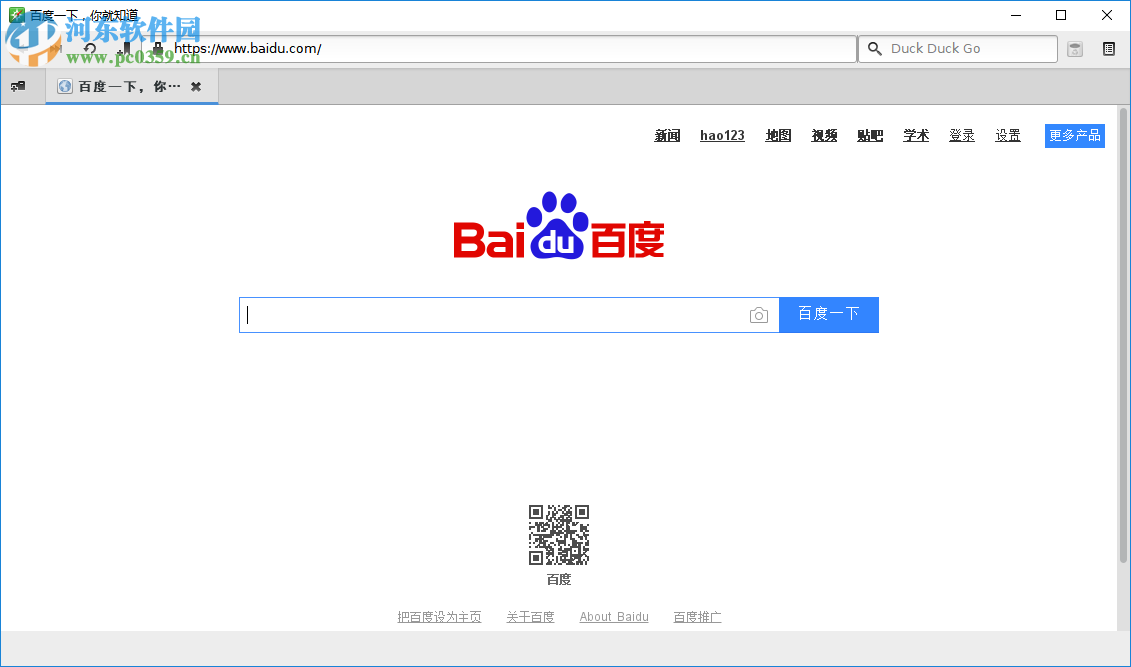Switch to the 百度一下 tab
The width and height of the screenshot is (1131, 667).
click(x=130, y=86)
